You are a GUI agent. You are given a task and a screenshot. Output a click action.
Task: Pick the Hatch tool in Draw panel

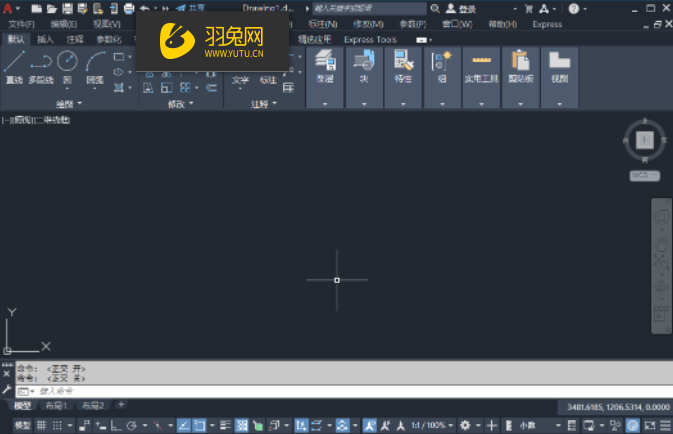point(118,88)
